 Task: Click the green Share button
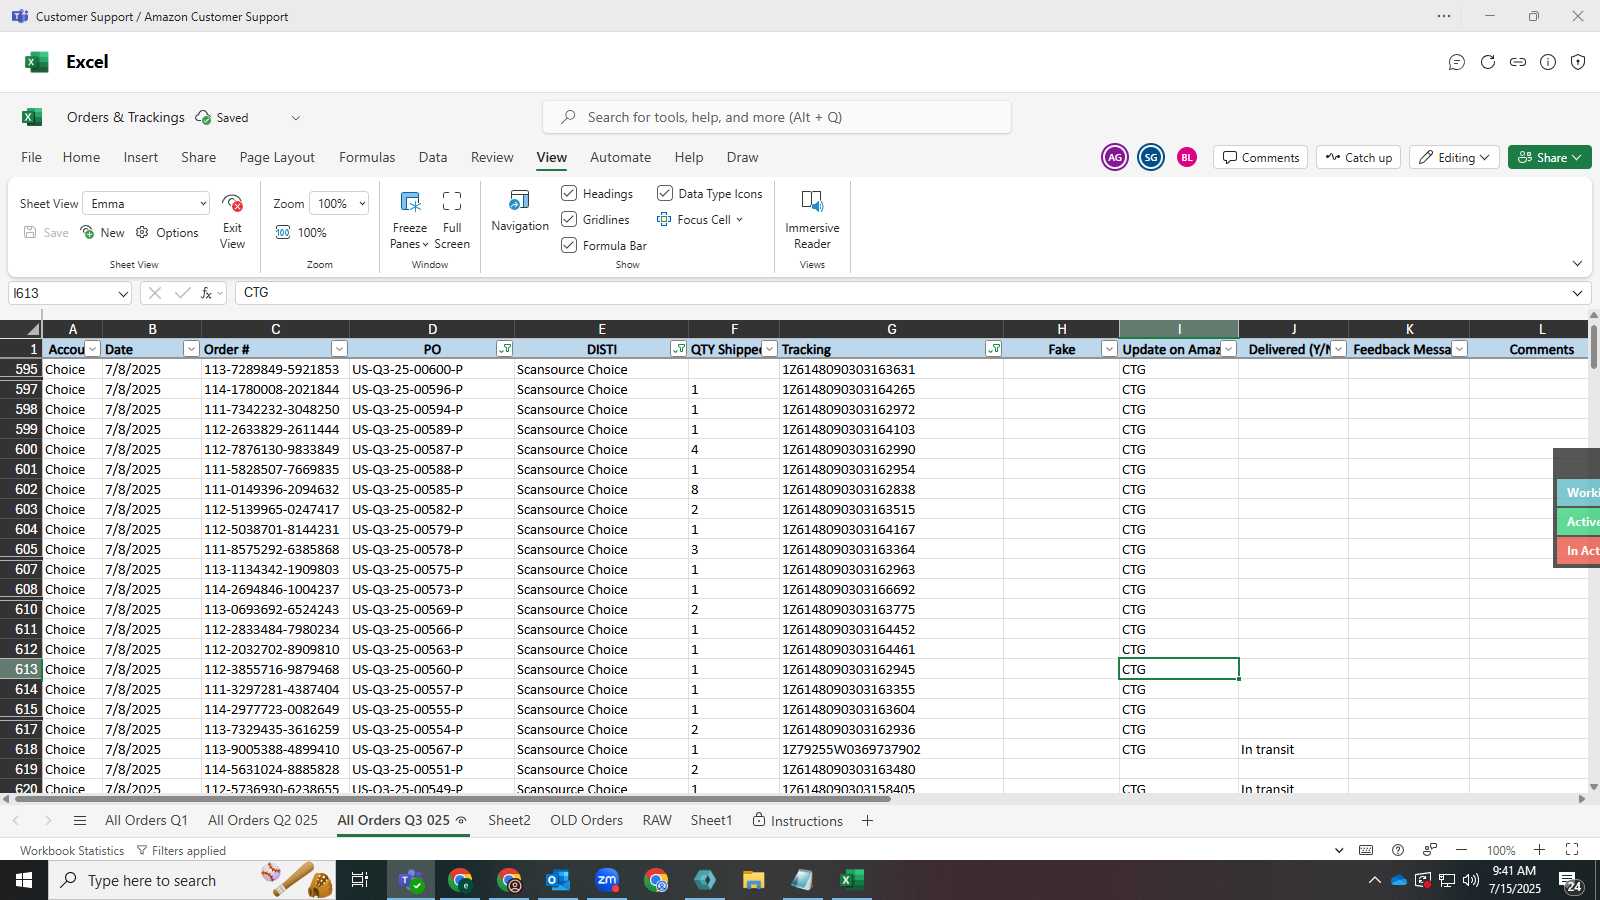(1550, 157)
